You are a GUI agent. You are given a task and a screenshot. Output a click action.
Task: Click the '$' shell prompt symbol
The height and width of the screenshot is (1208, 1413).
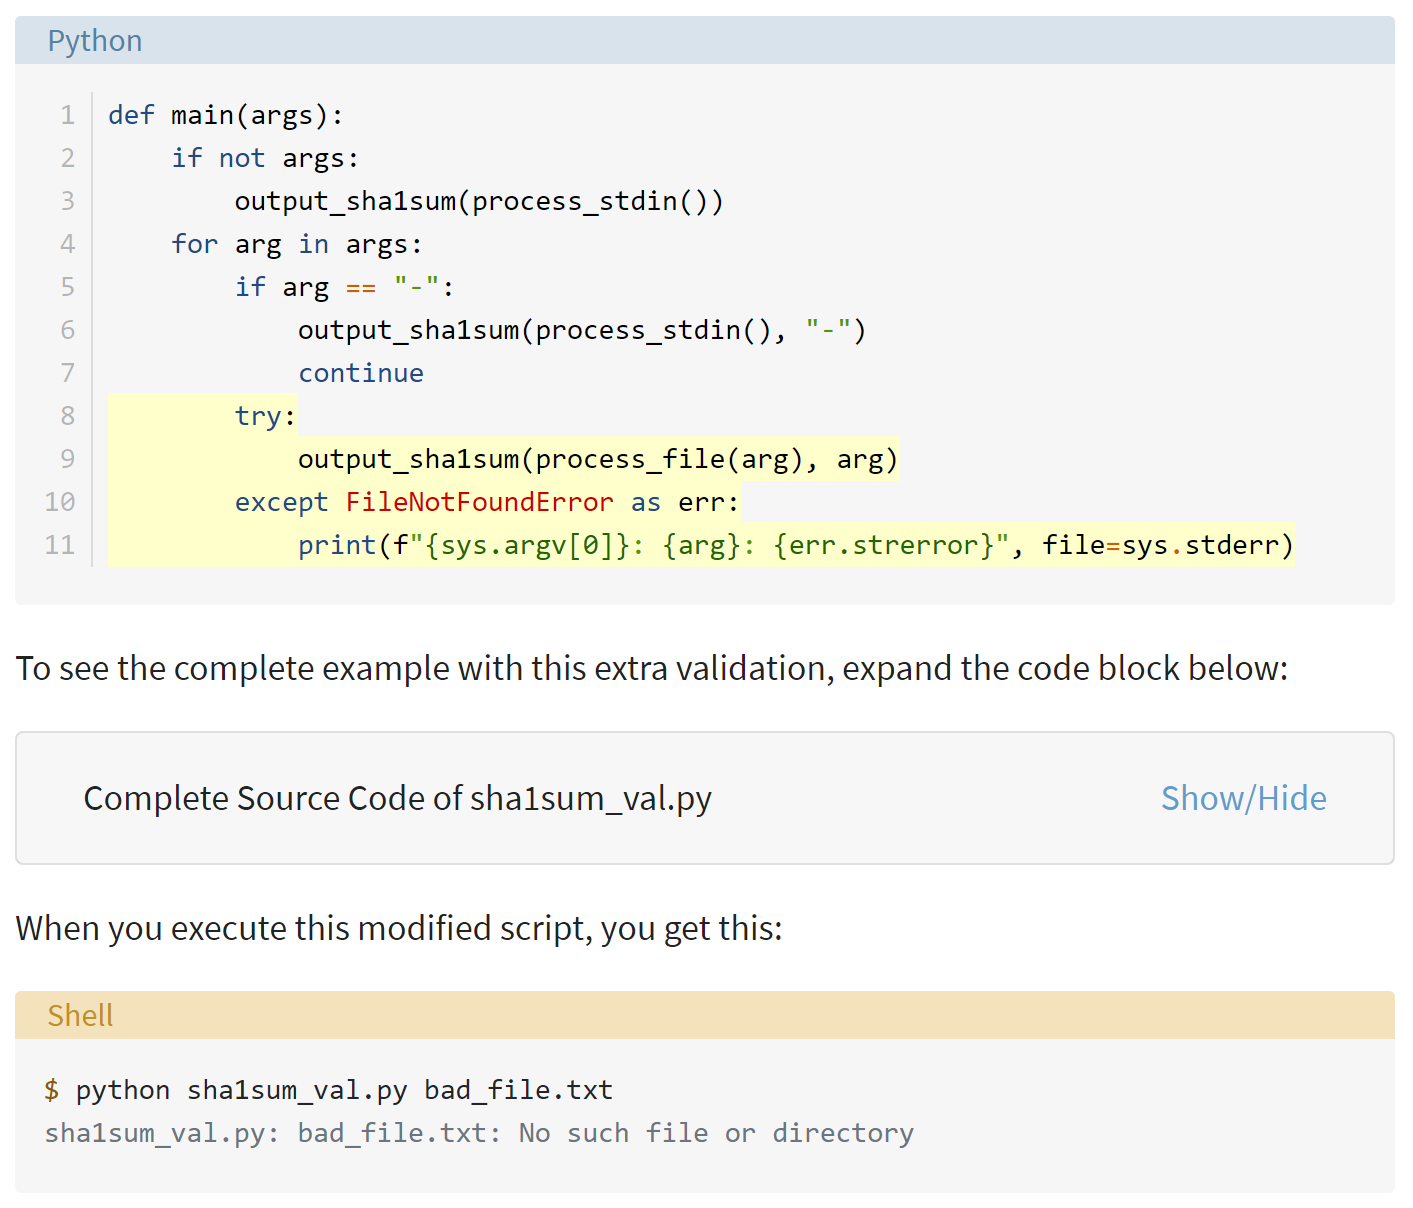52,1090
